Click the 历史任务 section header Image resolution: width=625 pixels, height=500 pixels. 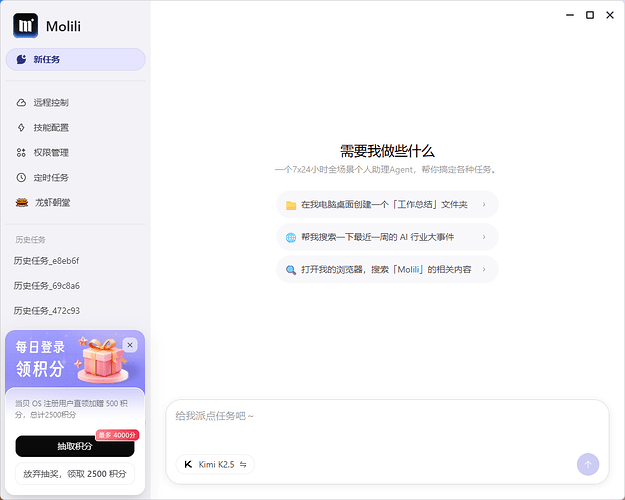click(x=30, y=240)
